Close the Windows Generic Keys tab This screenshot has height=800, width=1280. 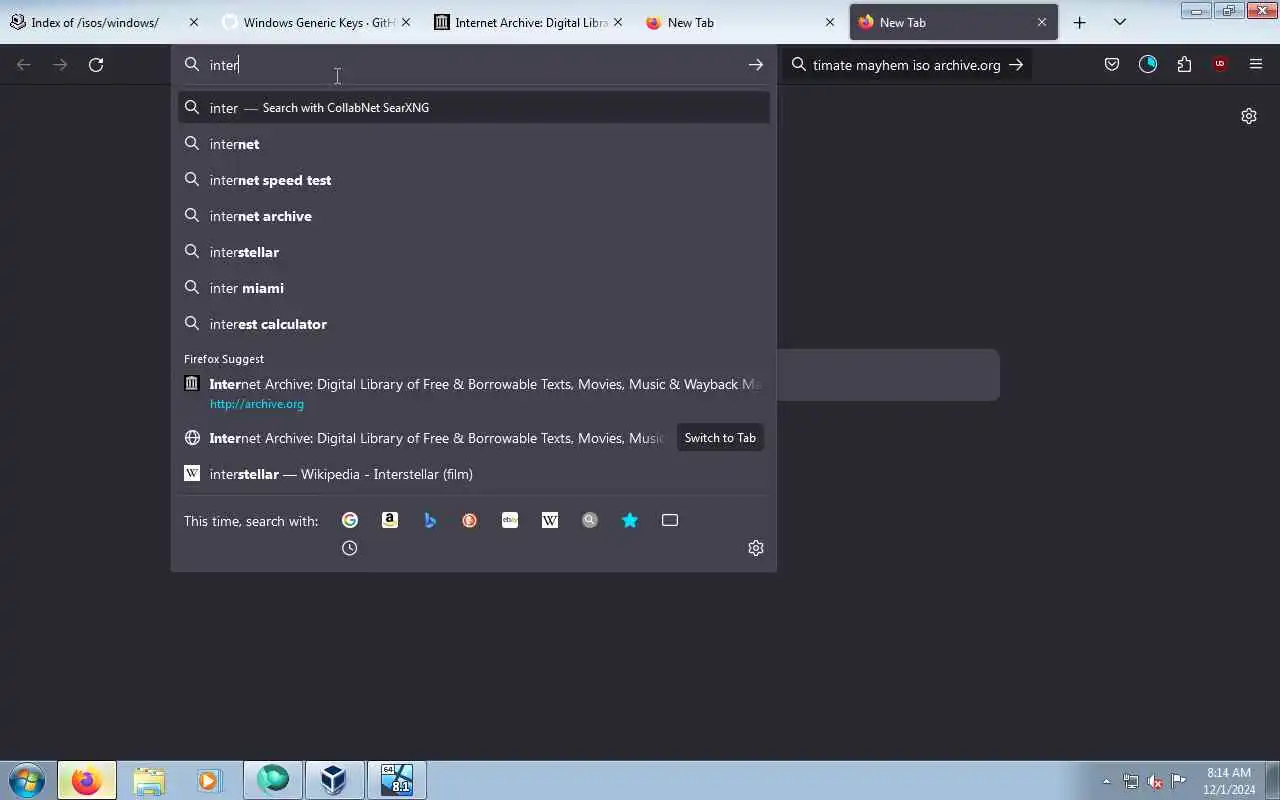click(406, 22)
